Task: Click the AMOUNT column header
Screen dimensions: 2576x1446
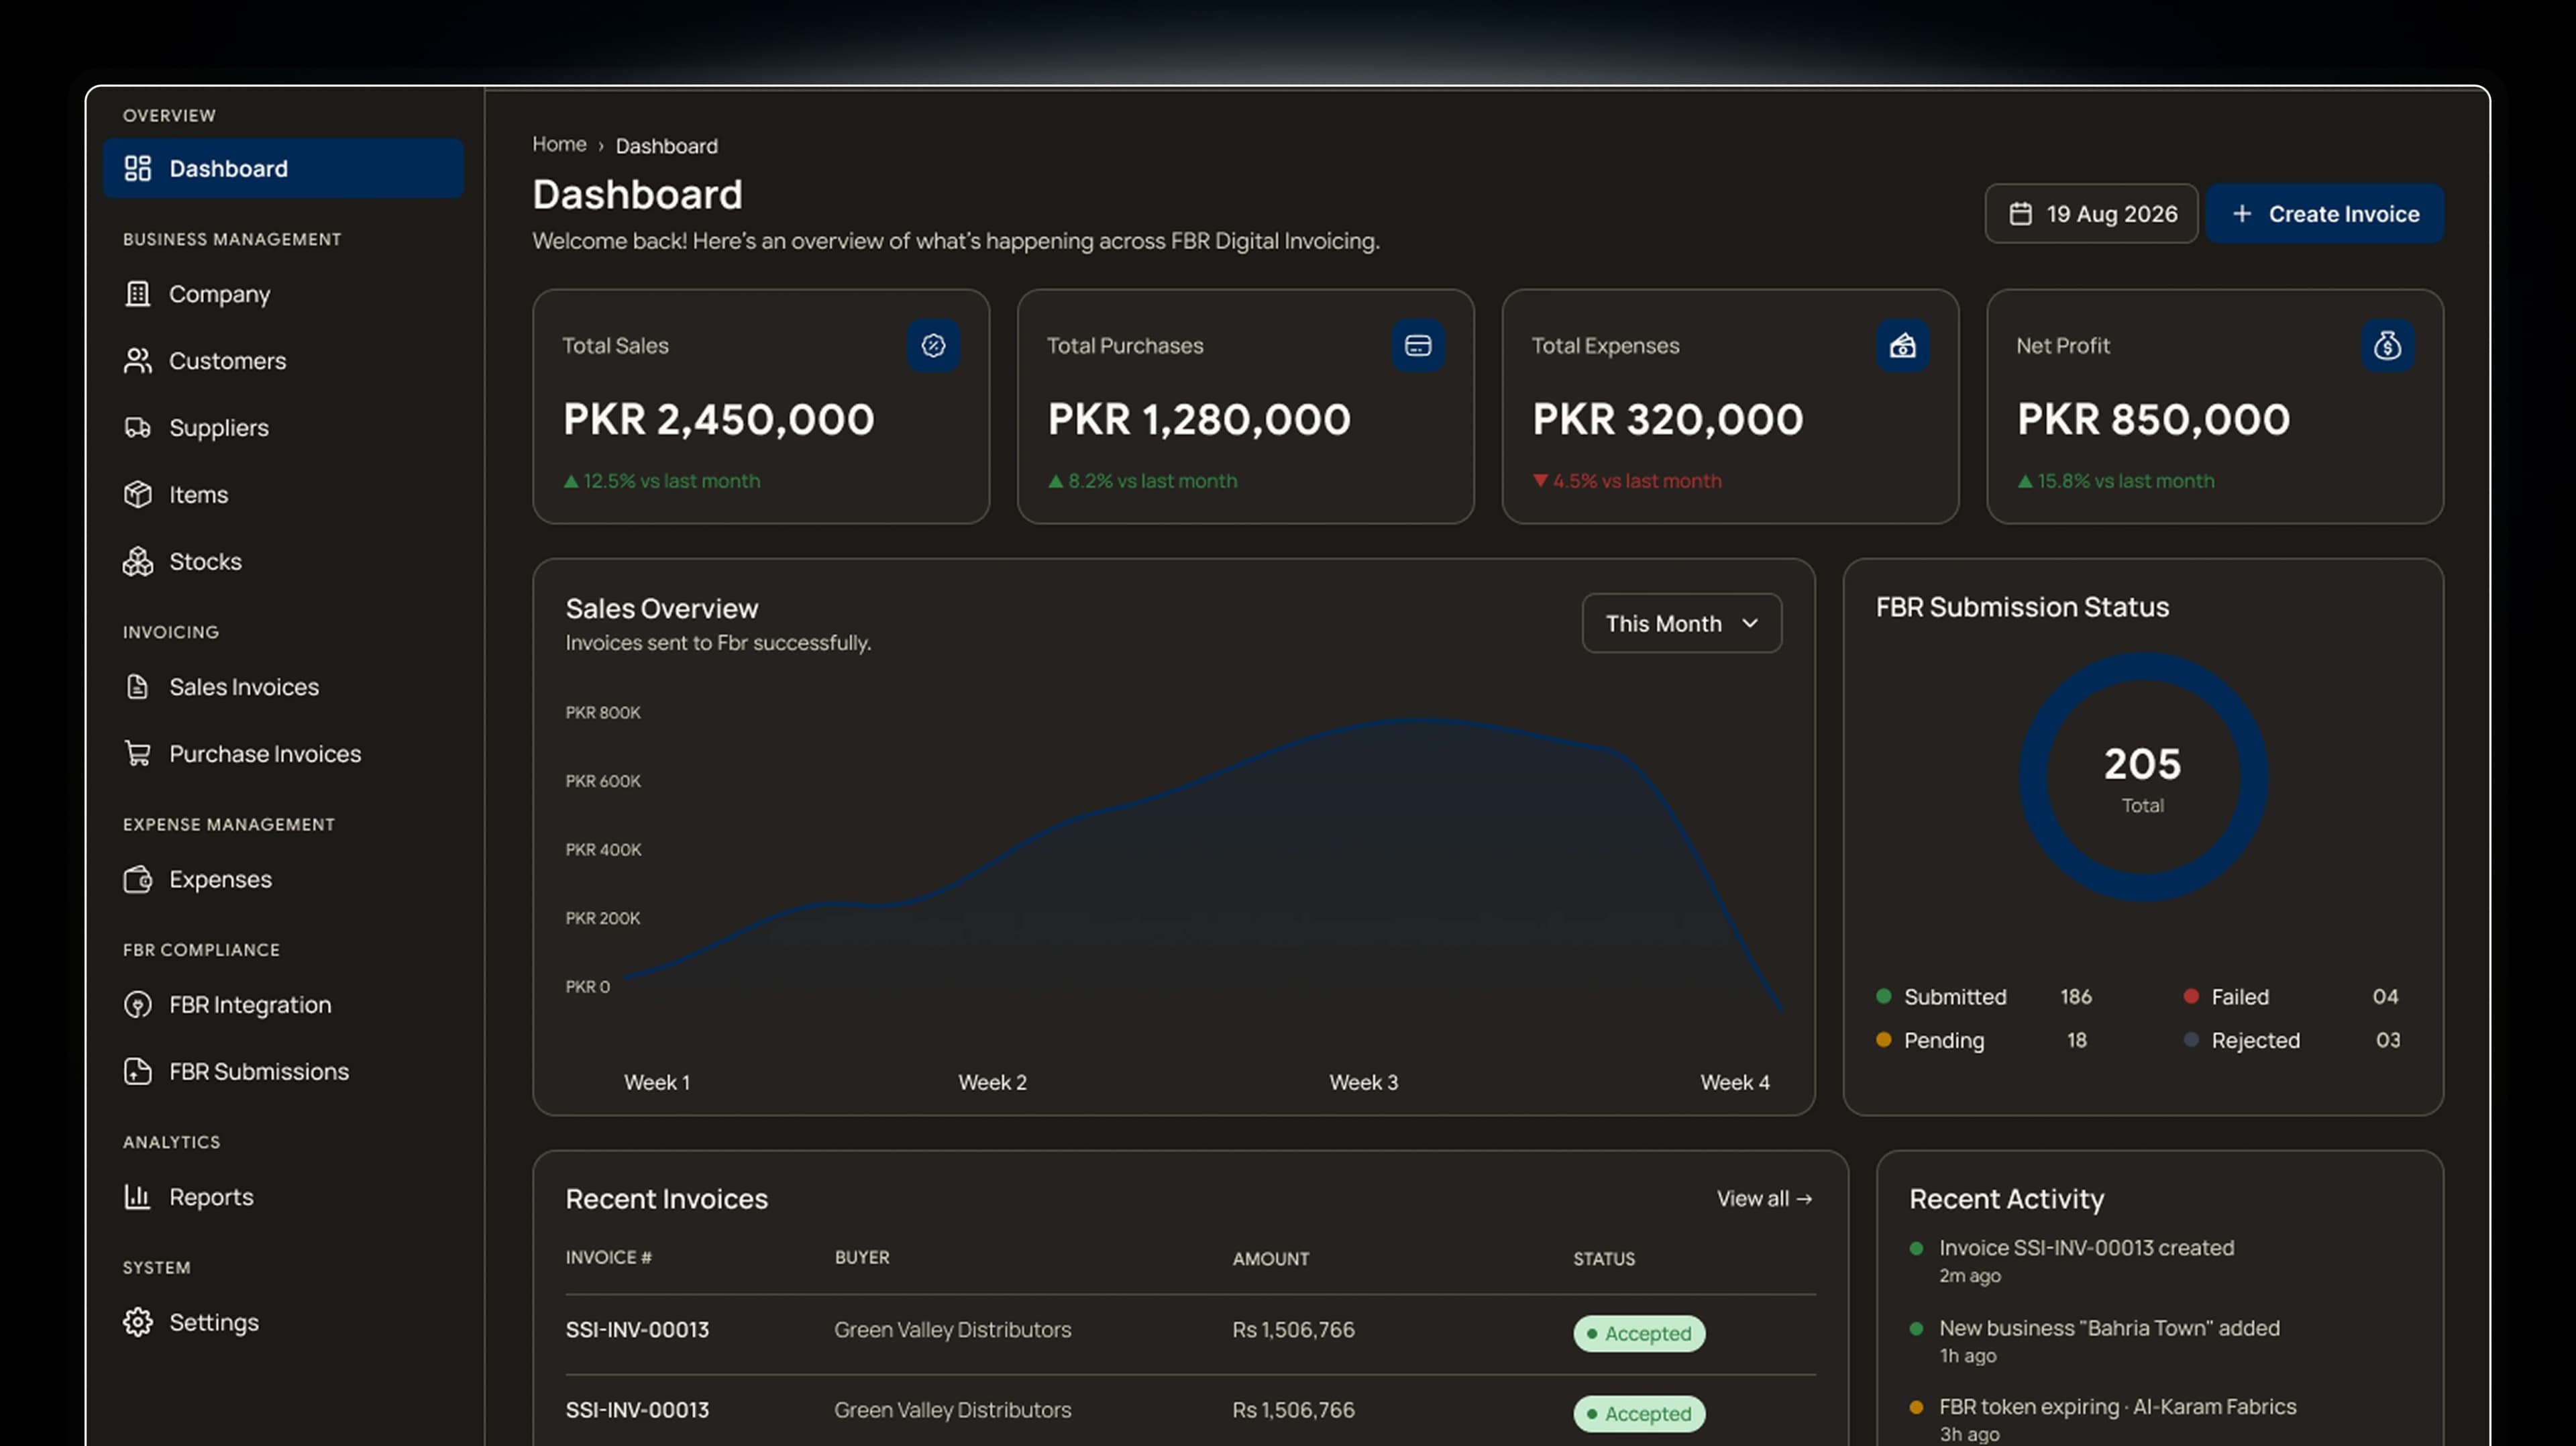Action: [x=1270, y=1258]
